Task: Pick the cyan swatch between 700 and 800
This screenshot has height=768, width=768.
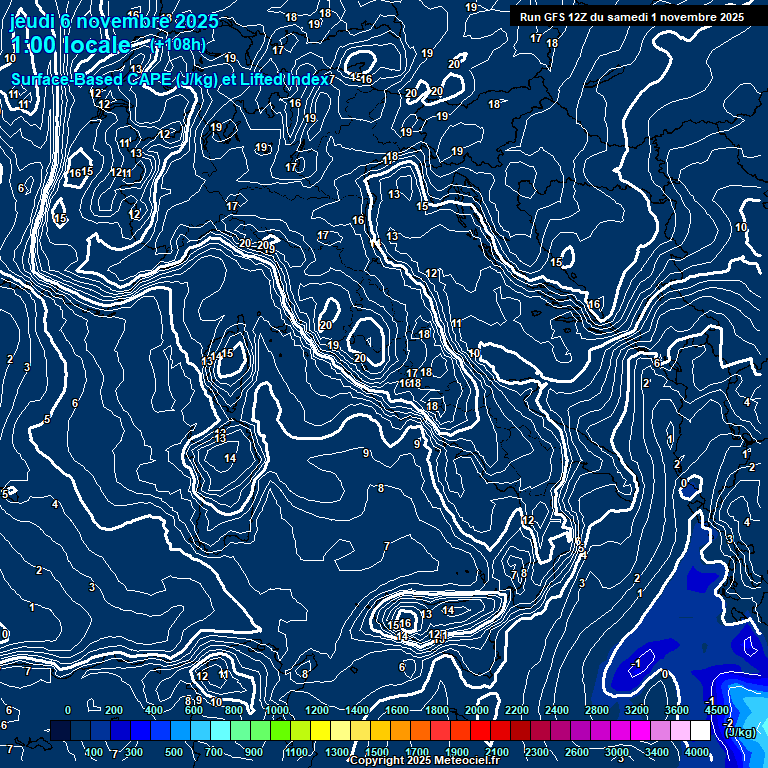Action: (220, 730)
